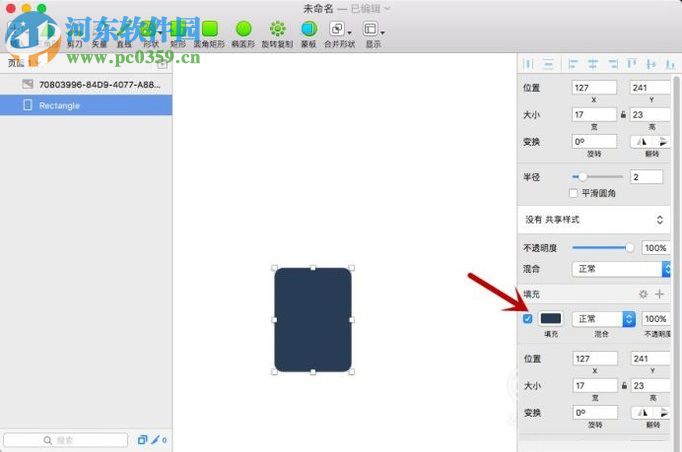
Task: Align layer to bottom edge
Action: (670, 64)
